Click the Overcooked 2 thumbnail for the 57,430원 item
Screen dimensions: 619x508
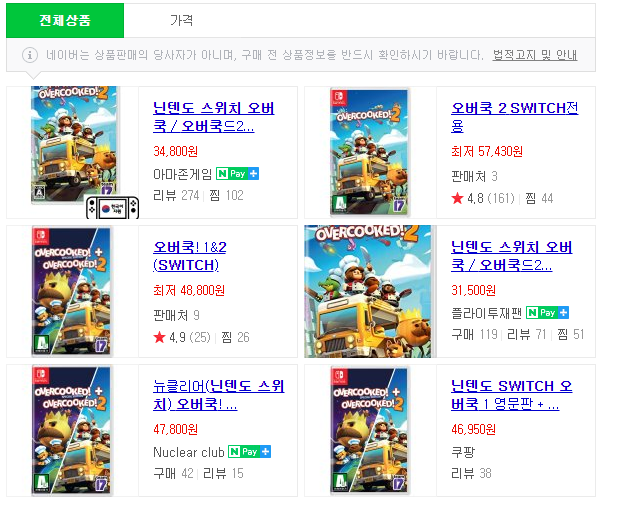coord(370,152)
